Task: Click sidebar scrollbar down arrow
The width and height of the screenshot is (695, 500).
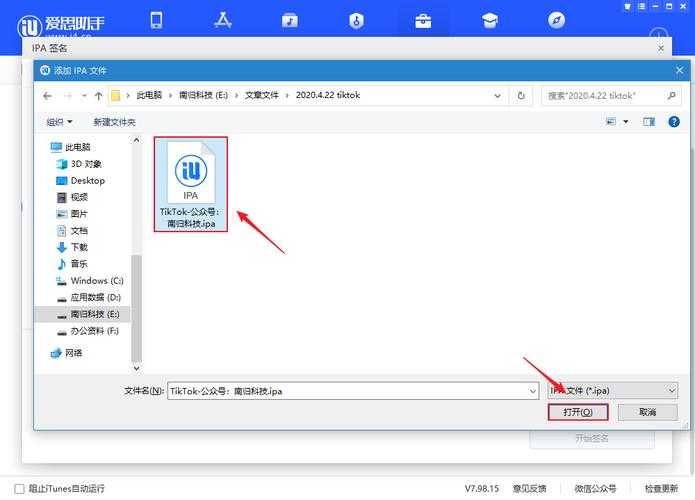Action: (137, 368)
